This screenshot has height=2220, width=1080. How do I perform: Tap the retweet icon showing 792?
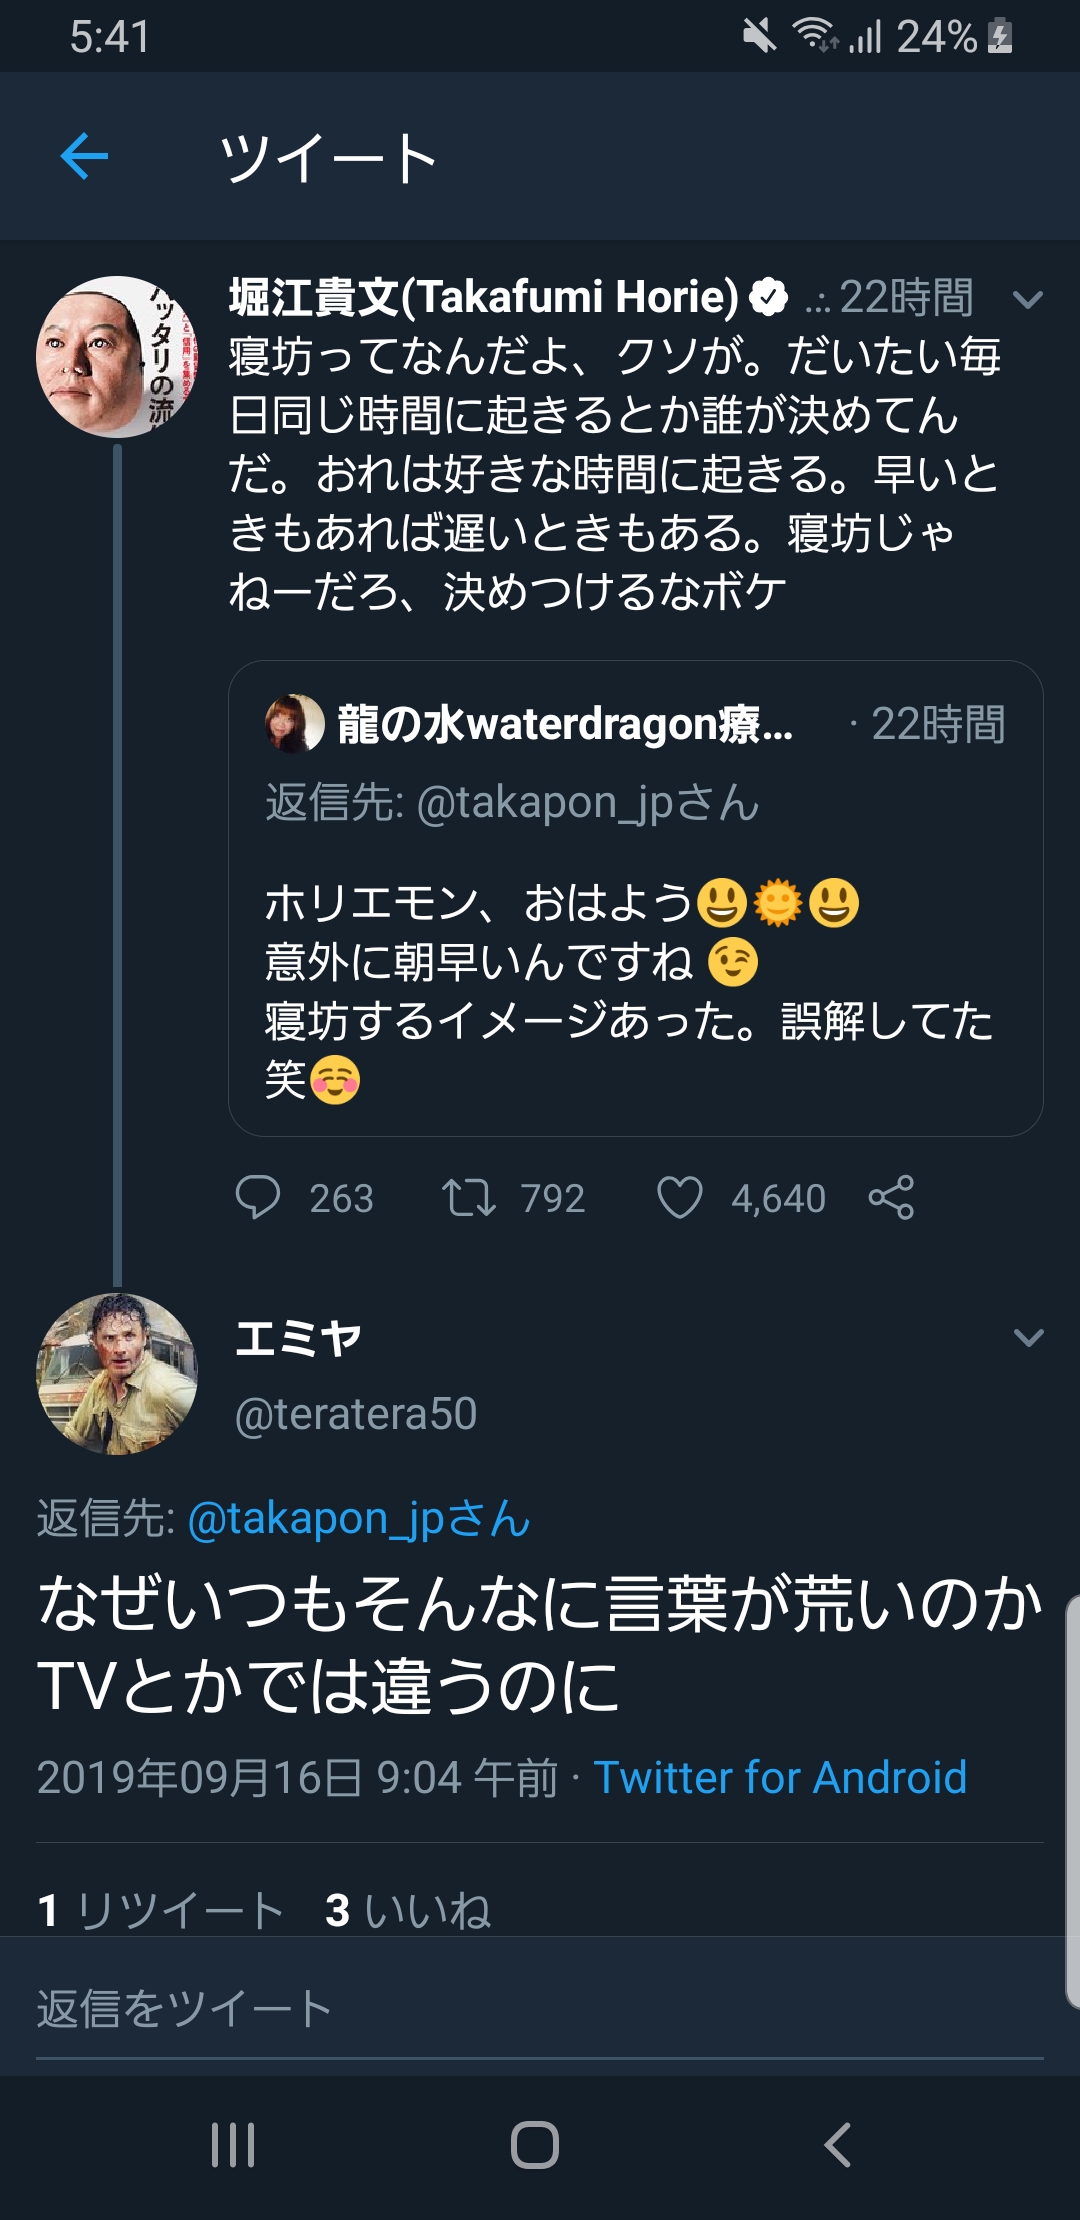click(468, 1197)
